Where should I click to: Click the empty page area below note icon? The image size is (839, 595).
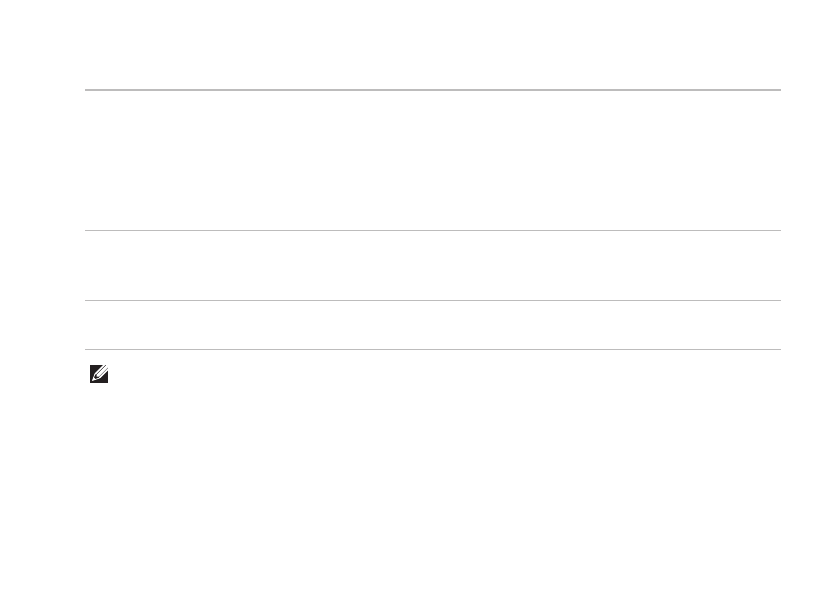(420, 480)
